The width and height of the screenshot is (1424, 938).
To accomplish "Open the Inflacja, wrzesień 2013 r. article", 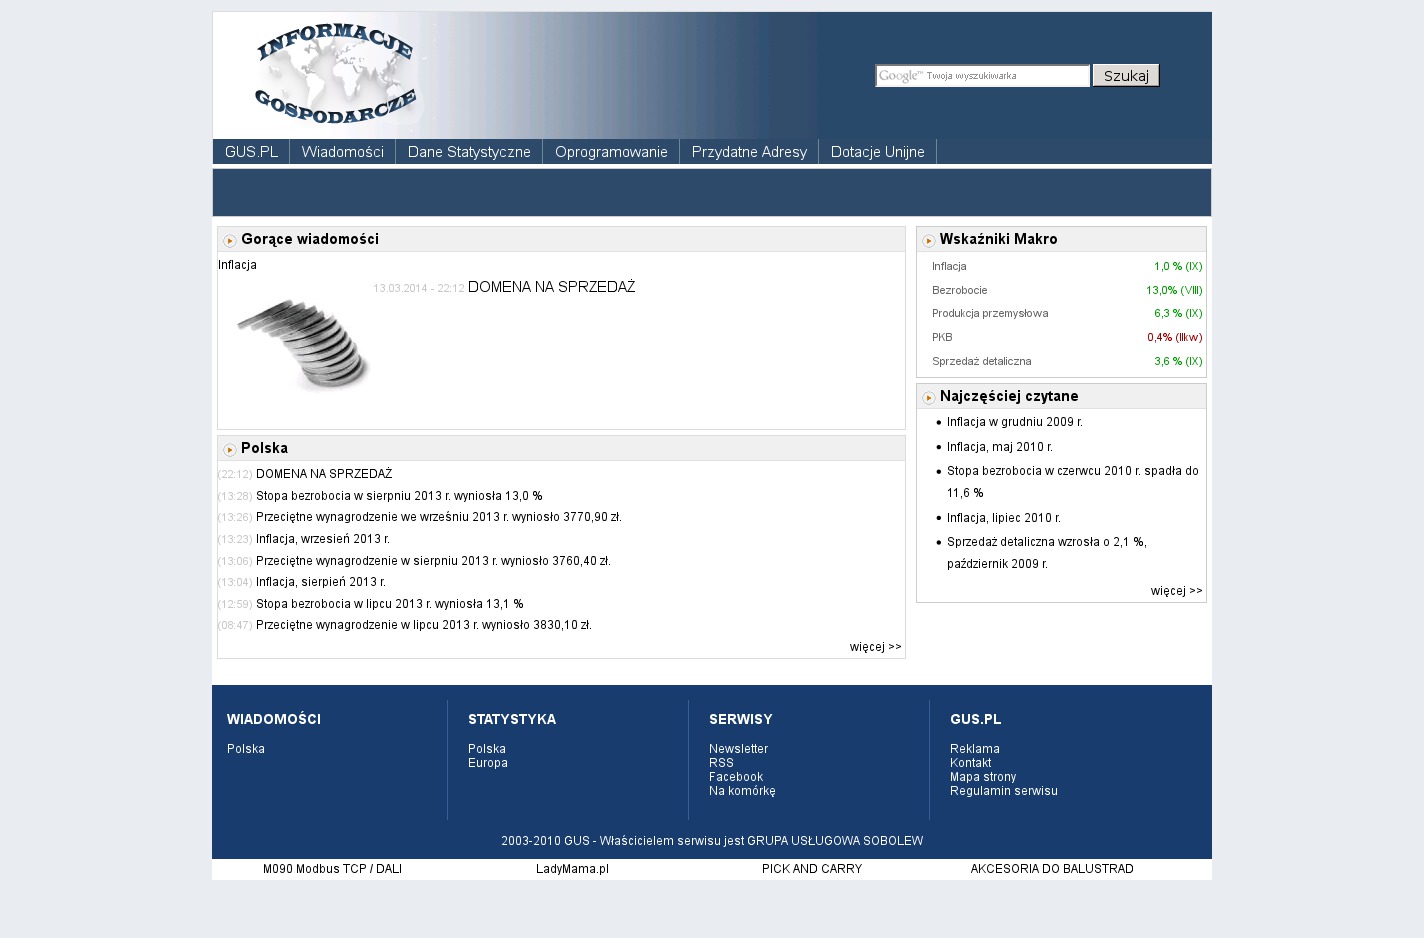I will [x=322, y=539].
